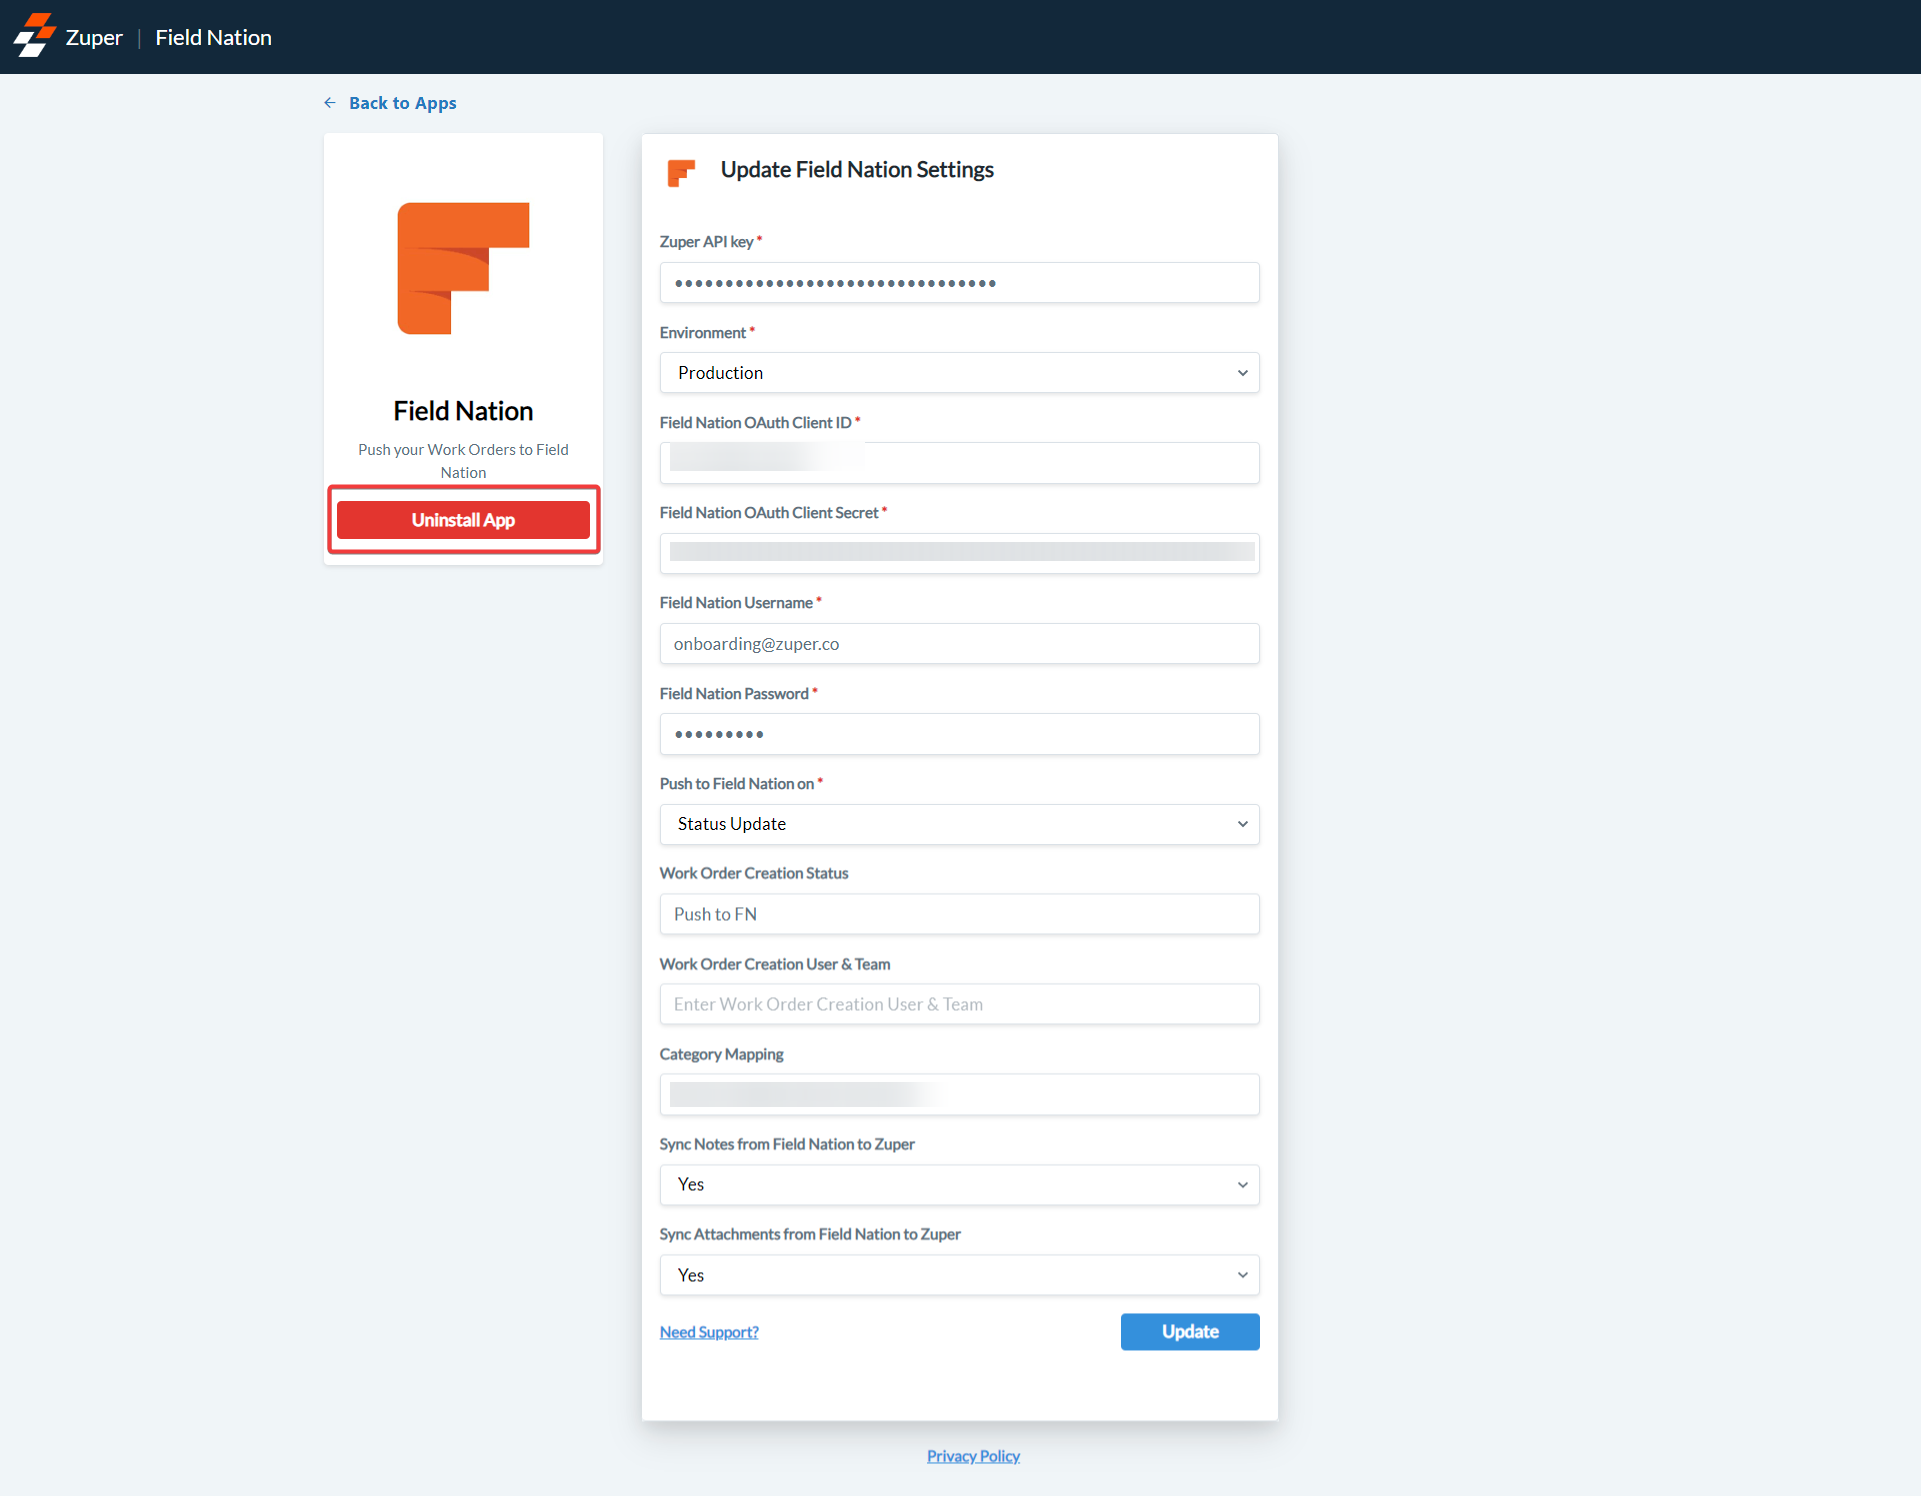Focus the Work Order Creation Status field
The width and height of the screenshot is (1921, 1497).
coord(958,914)
